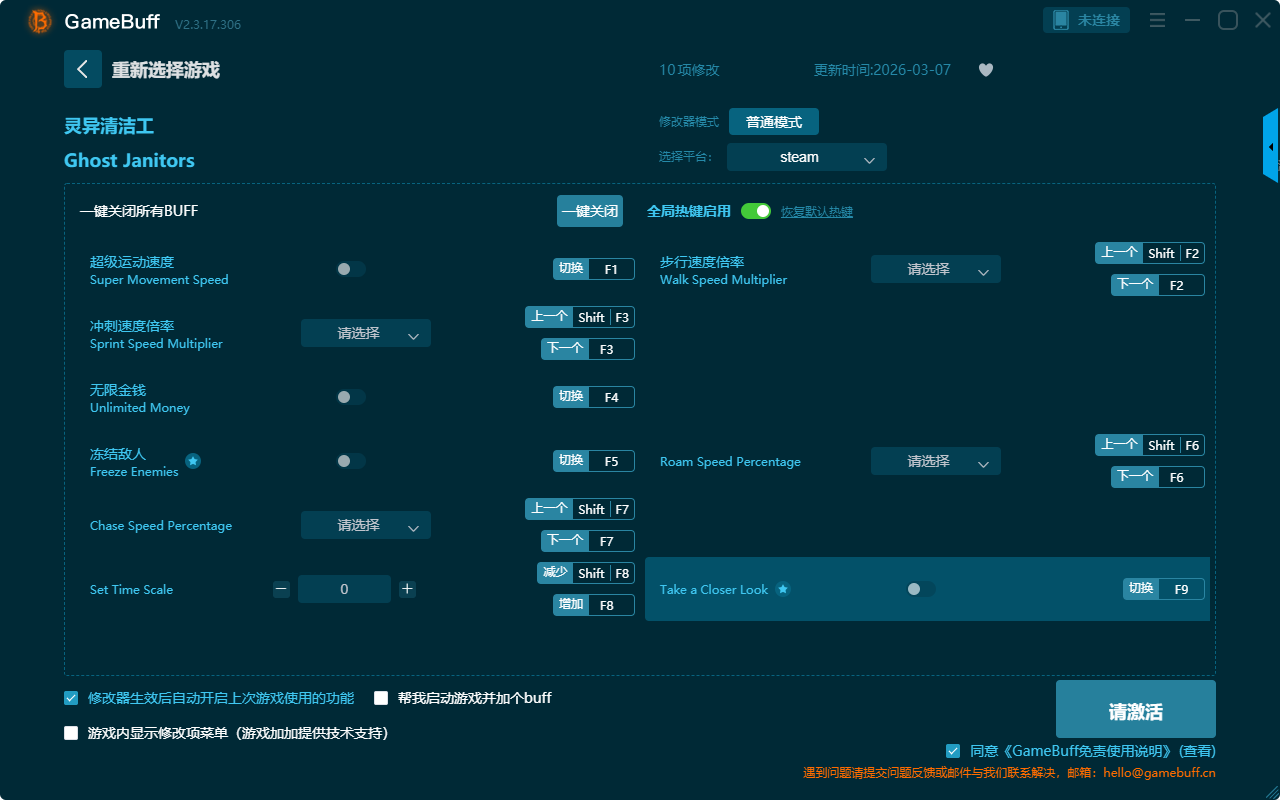Enable the Unlimited Money toggle

pyautogui.click(x=350, y=397)
